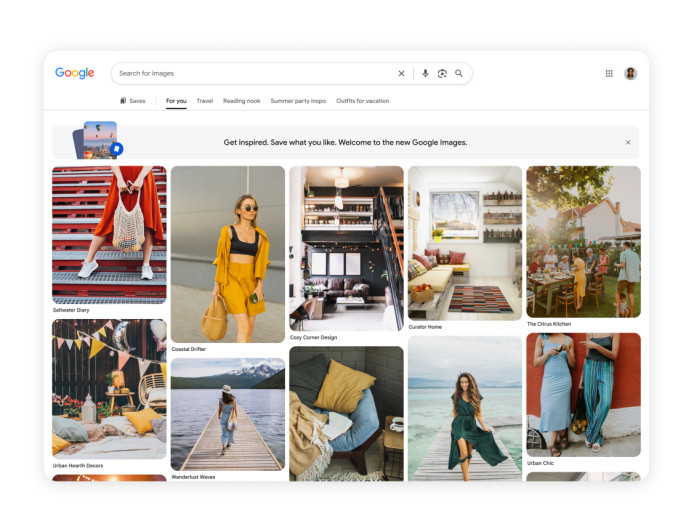
Task: Open the blue beanbag reading nook image
Action: point(347,414)
